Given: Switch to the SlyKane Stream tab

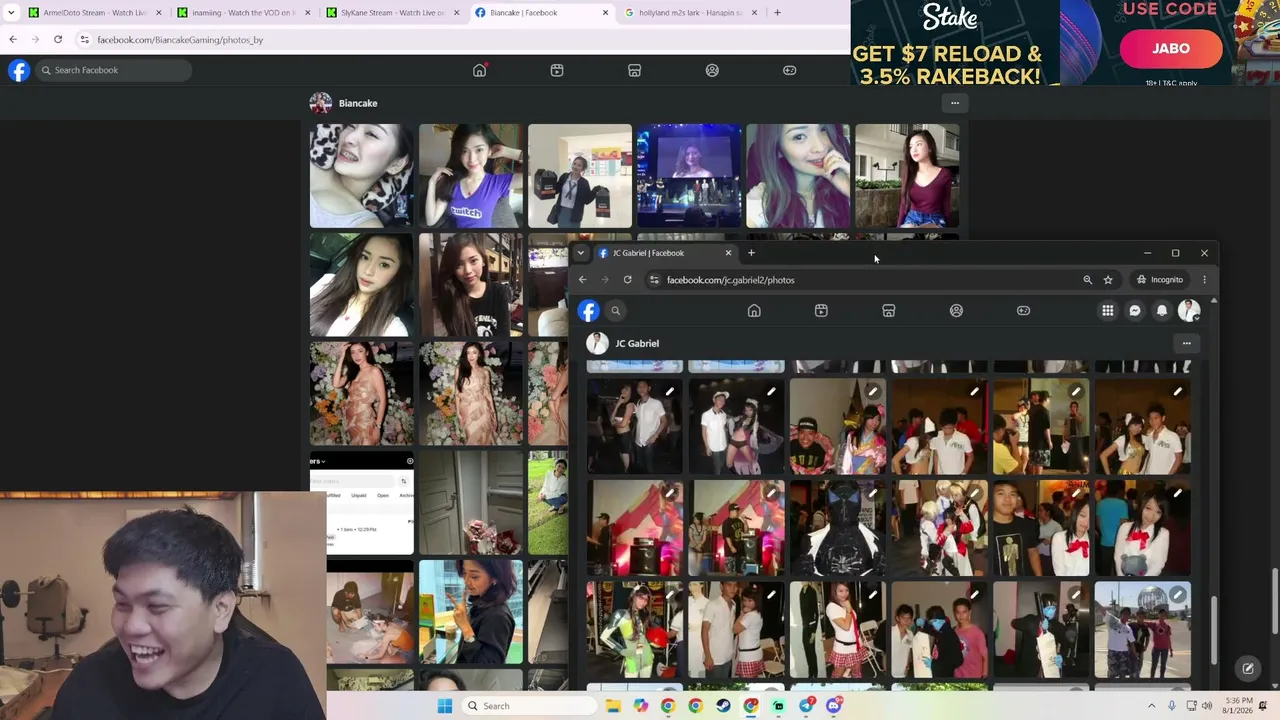Looking at the screenshot, I should coord(393,13).
